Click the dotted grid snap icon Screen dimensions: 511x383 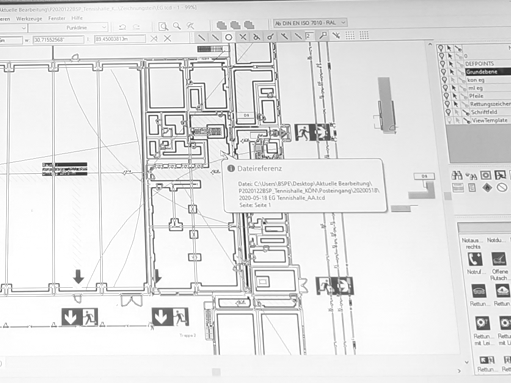(x=350, y=35)
